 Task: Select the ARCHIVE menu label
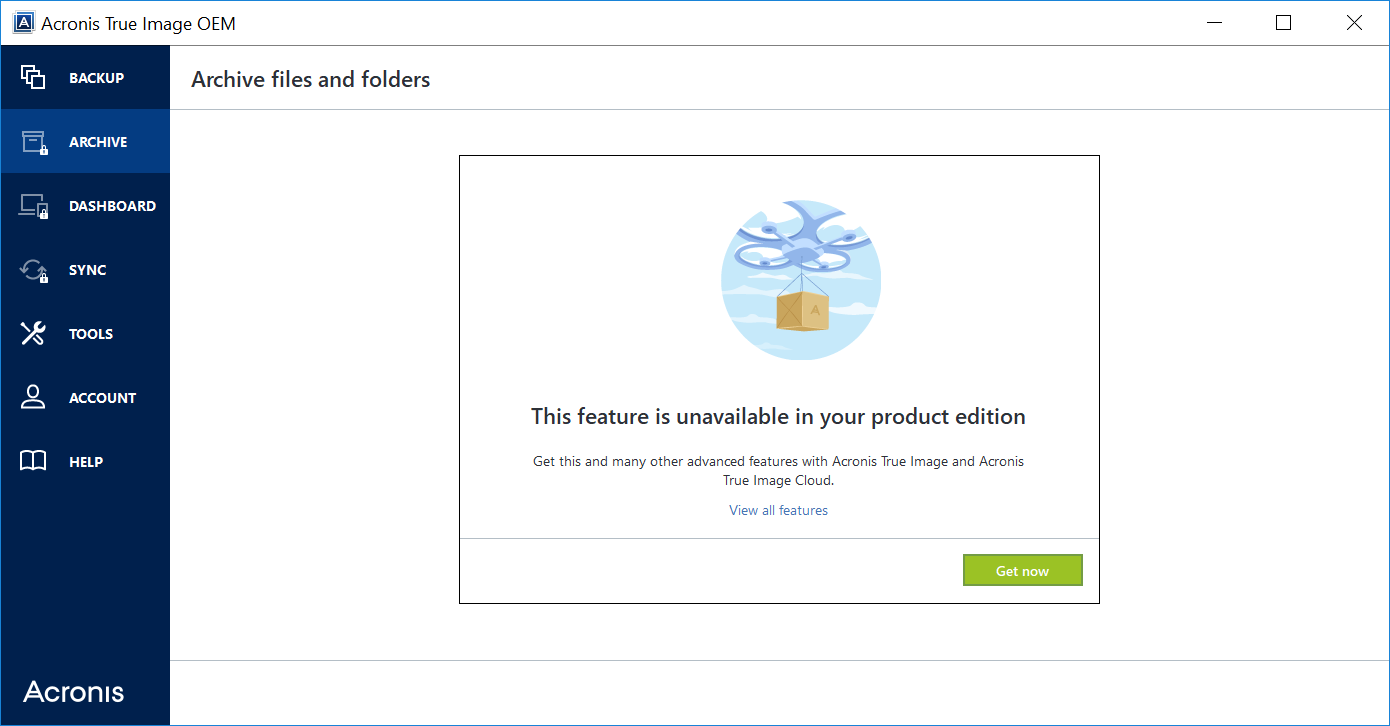coord(98,142)
